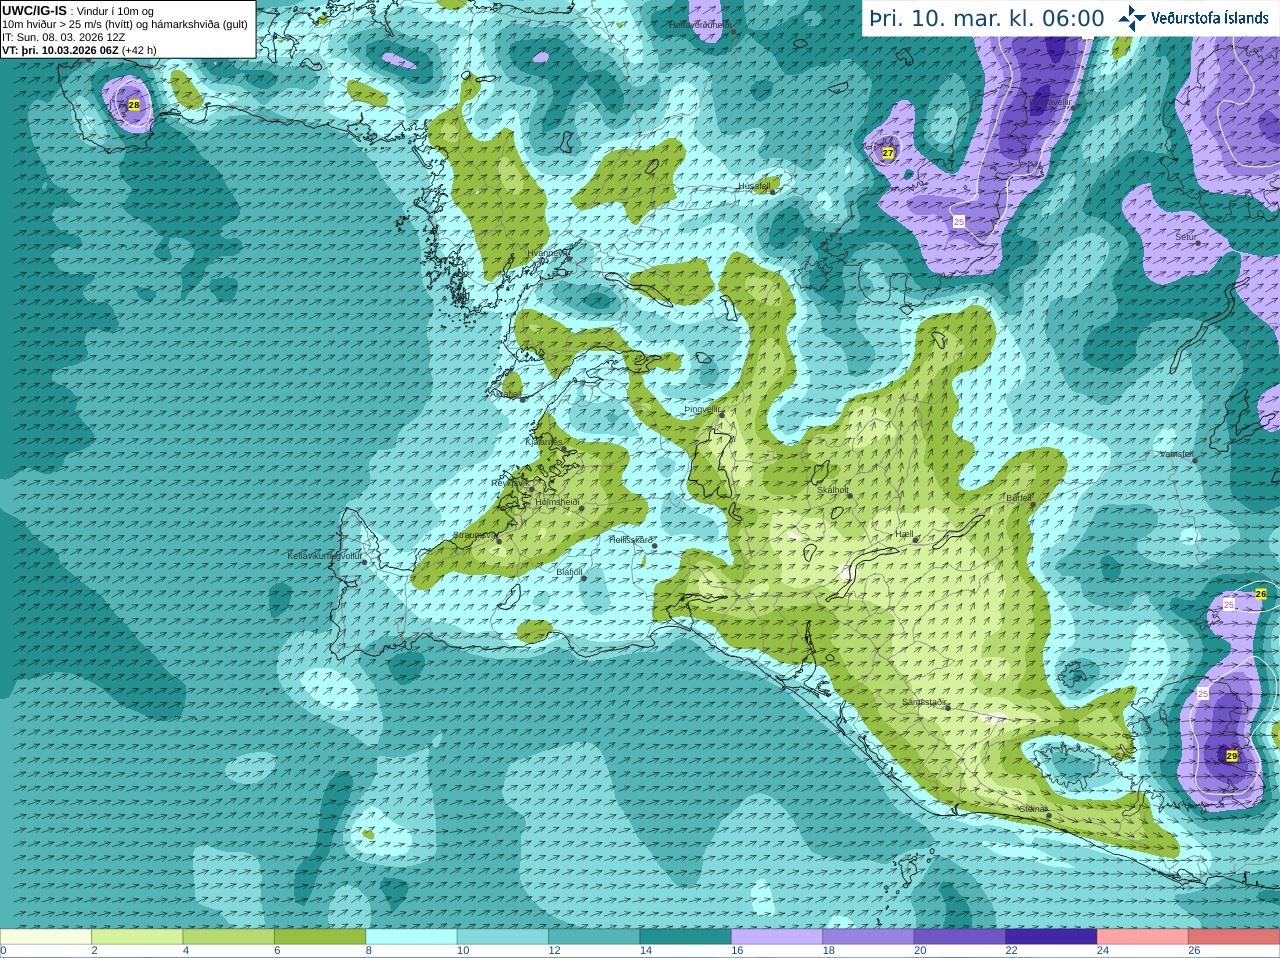The height and width of the screenshot is (958, 1280).
Task: Click the UWC/IG-IS model title line
Action: coord(78,11)
